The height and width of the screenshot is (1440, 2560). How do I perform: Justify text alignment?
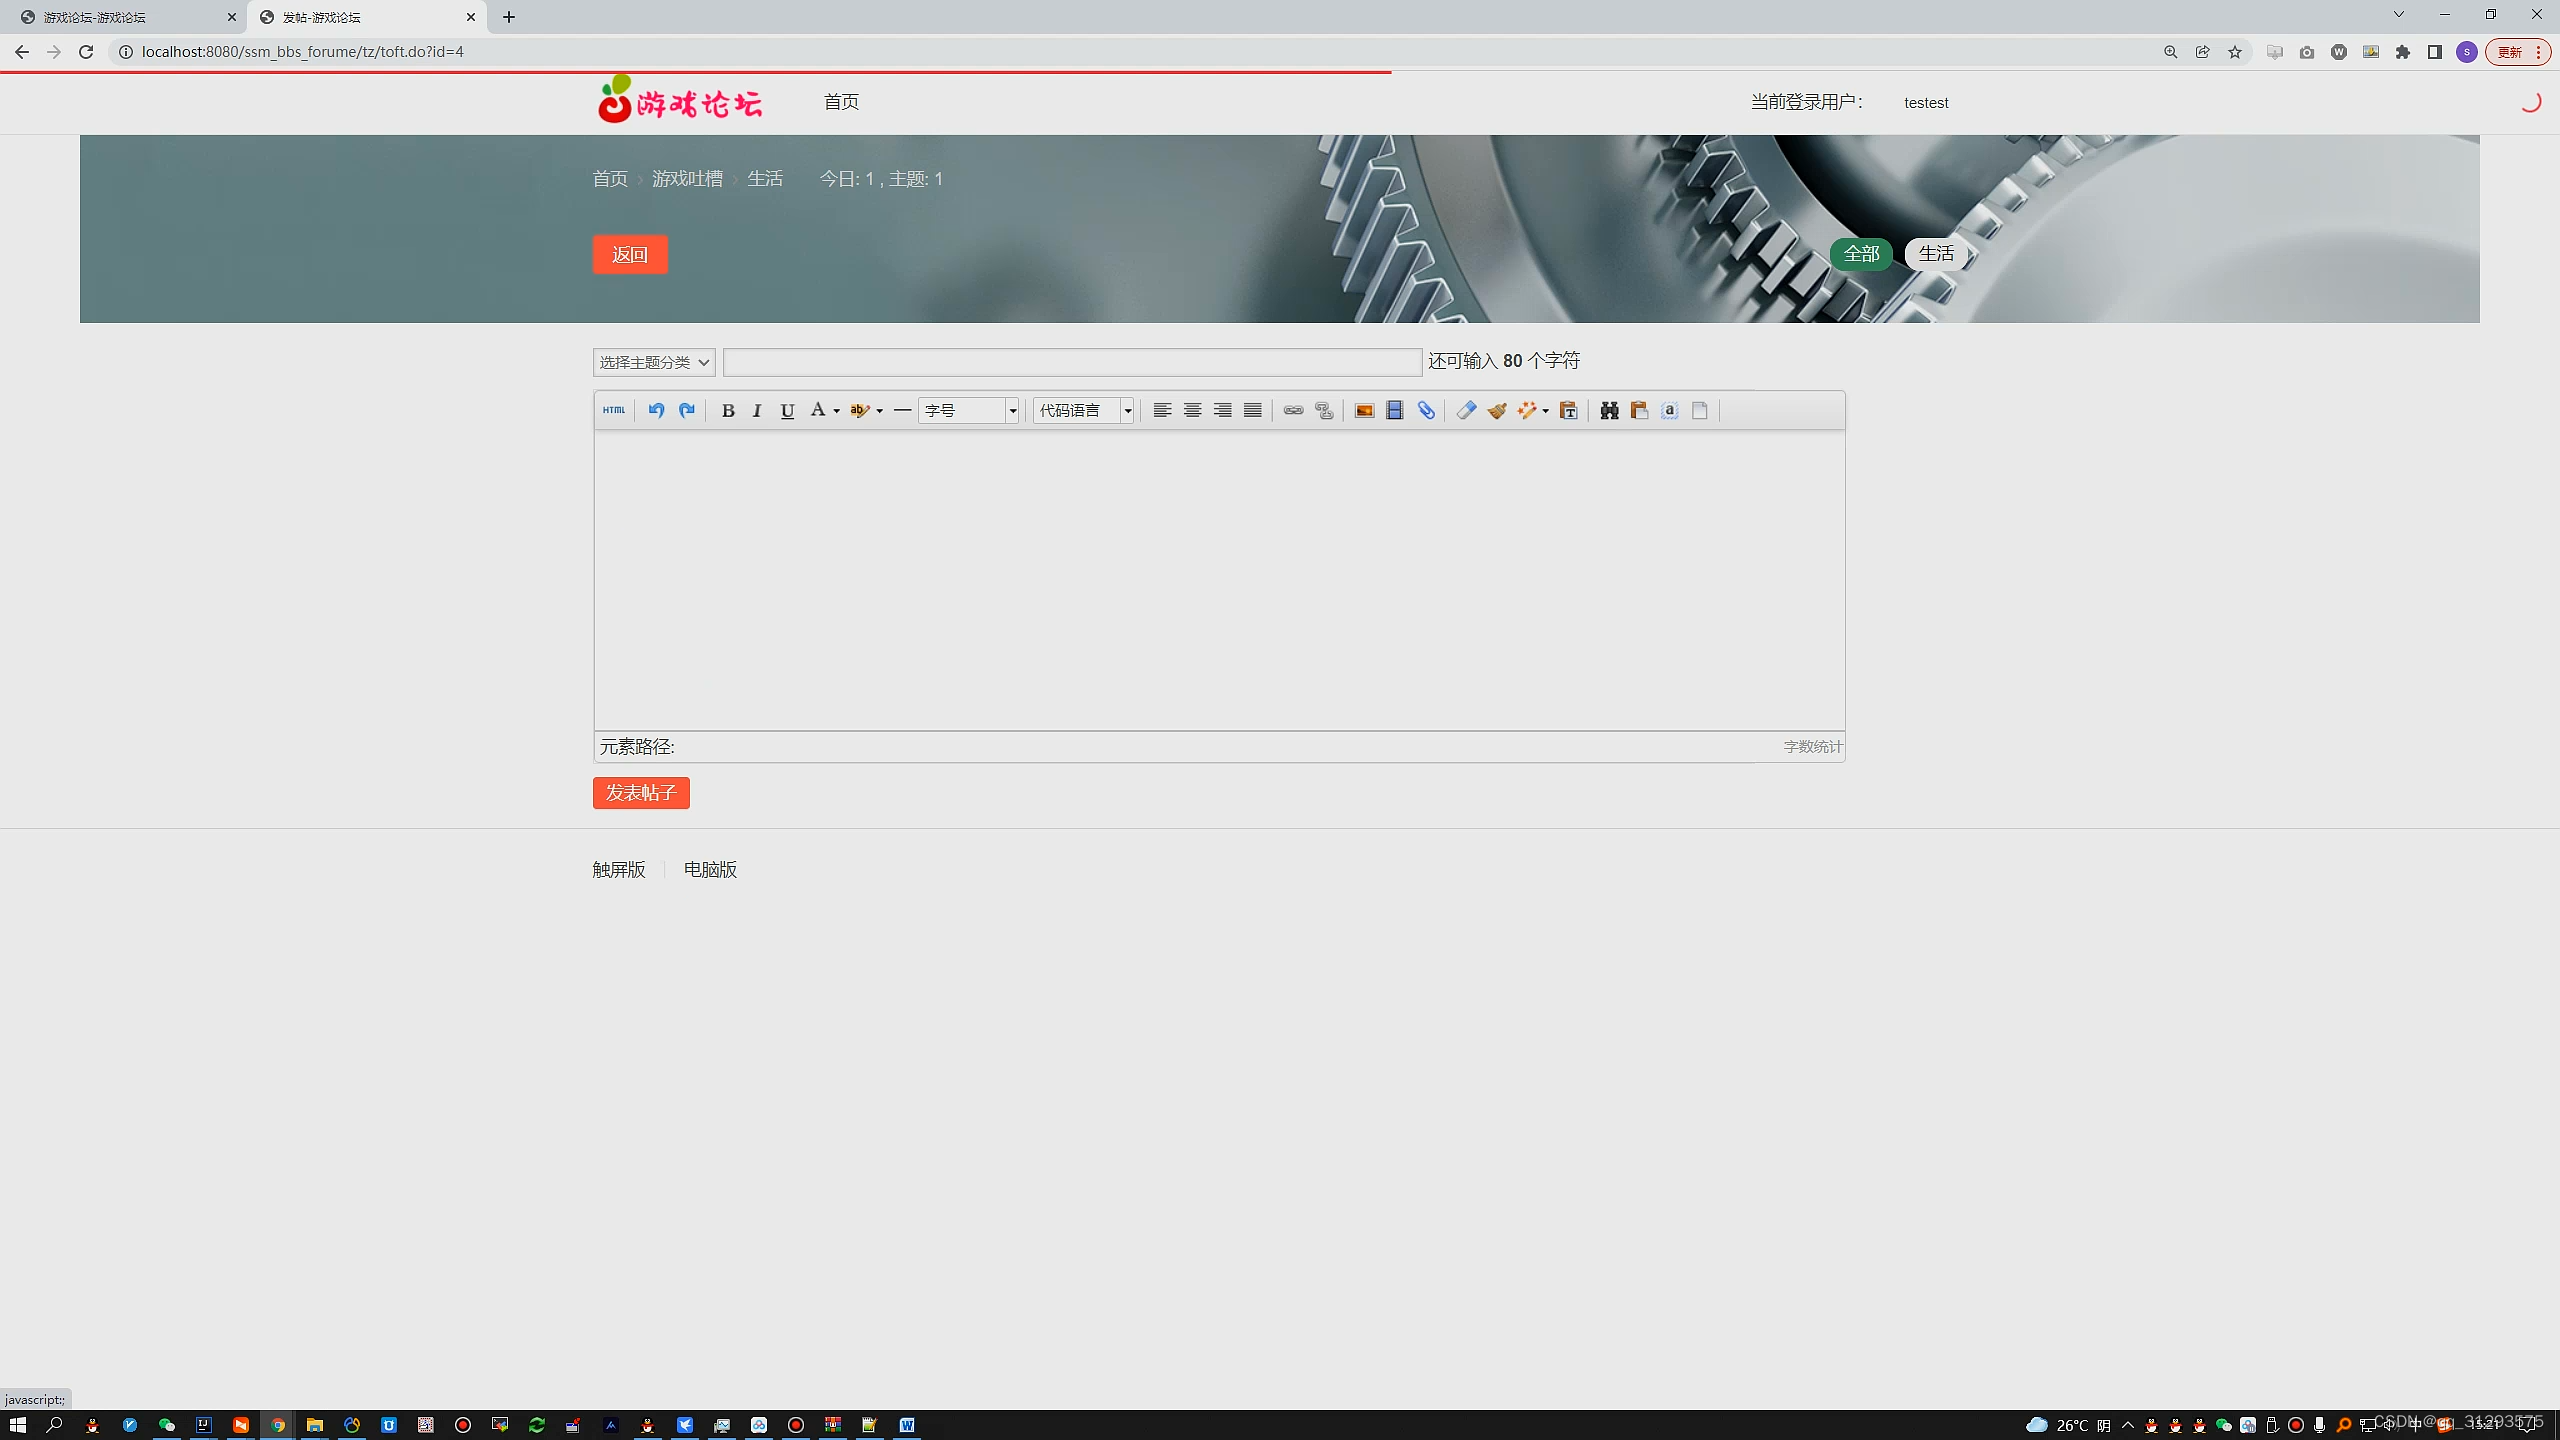coord(1252,410)
